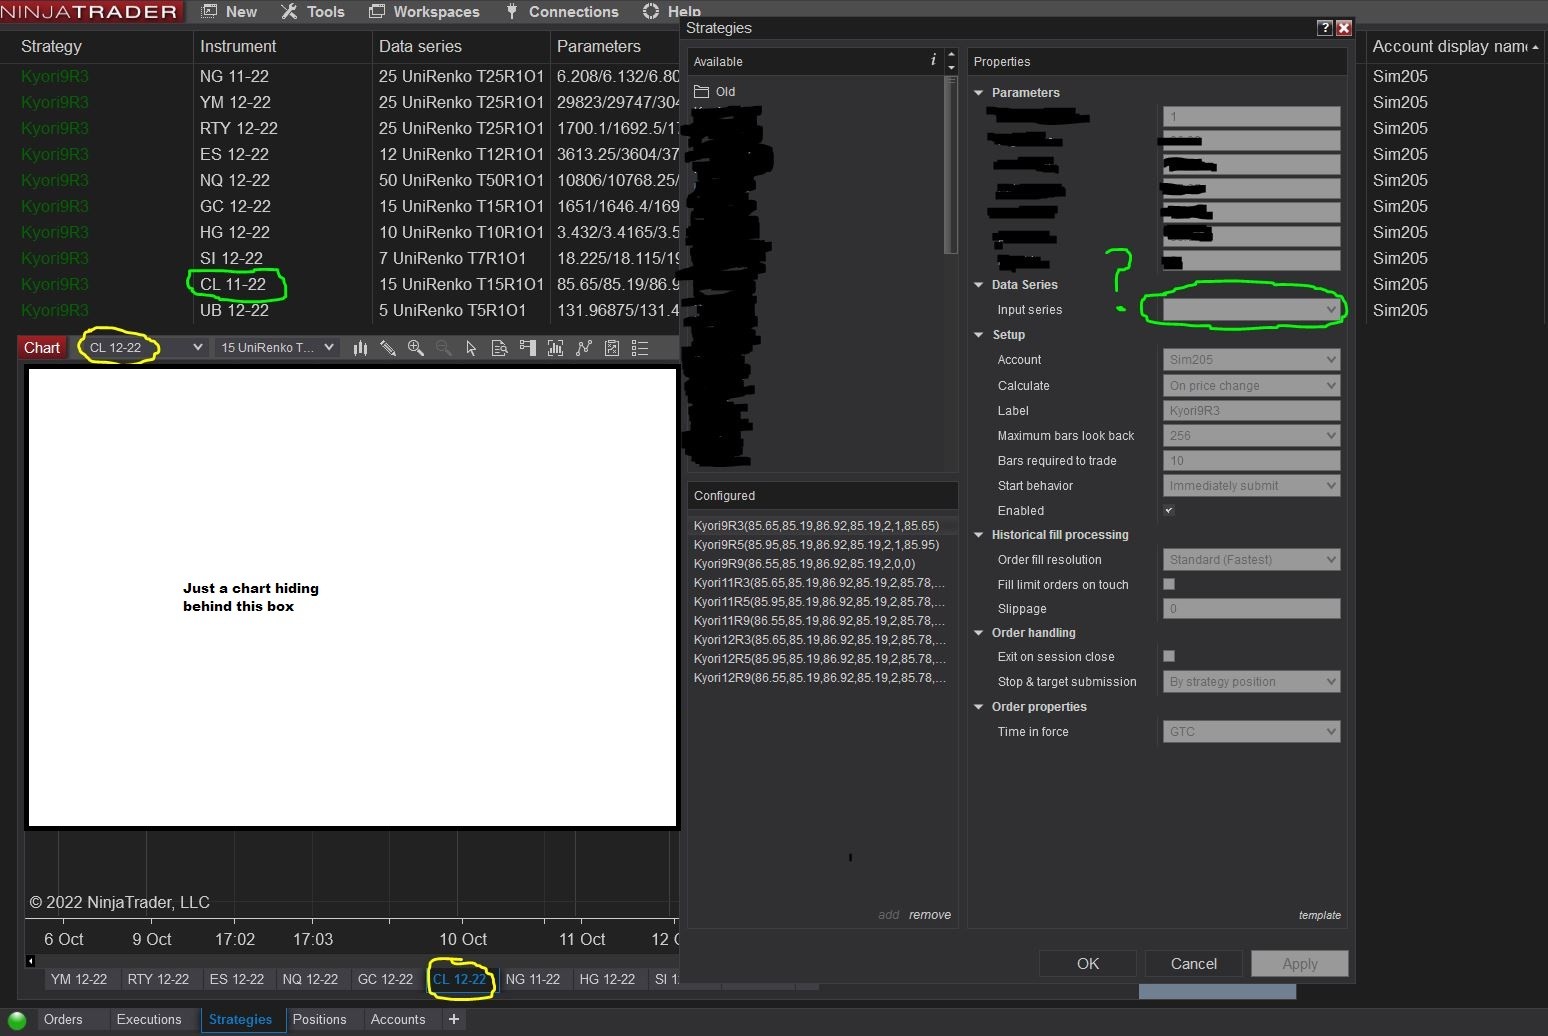
Task: Collapse the Setup section
Action: (979, 335)
